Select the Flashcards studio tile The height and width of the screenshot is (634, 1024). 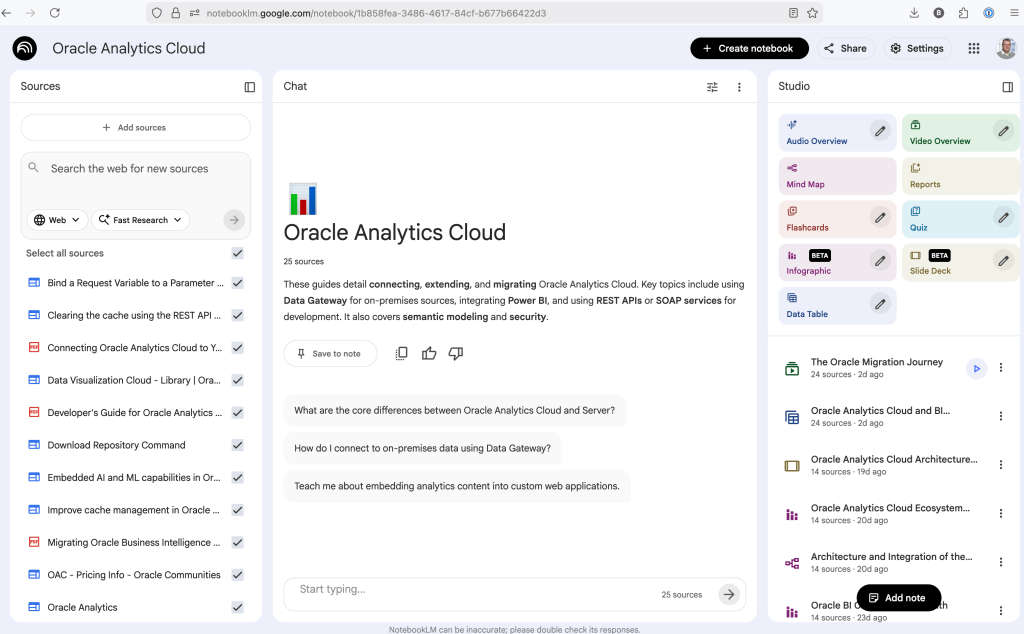(x=820, y=219)
